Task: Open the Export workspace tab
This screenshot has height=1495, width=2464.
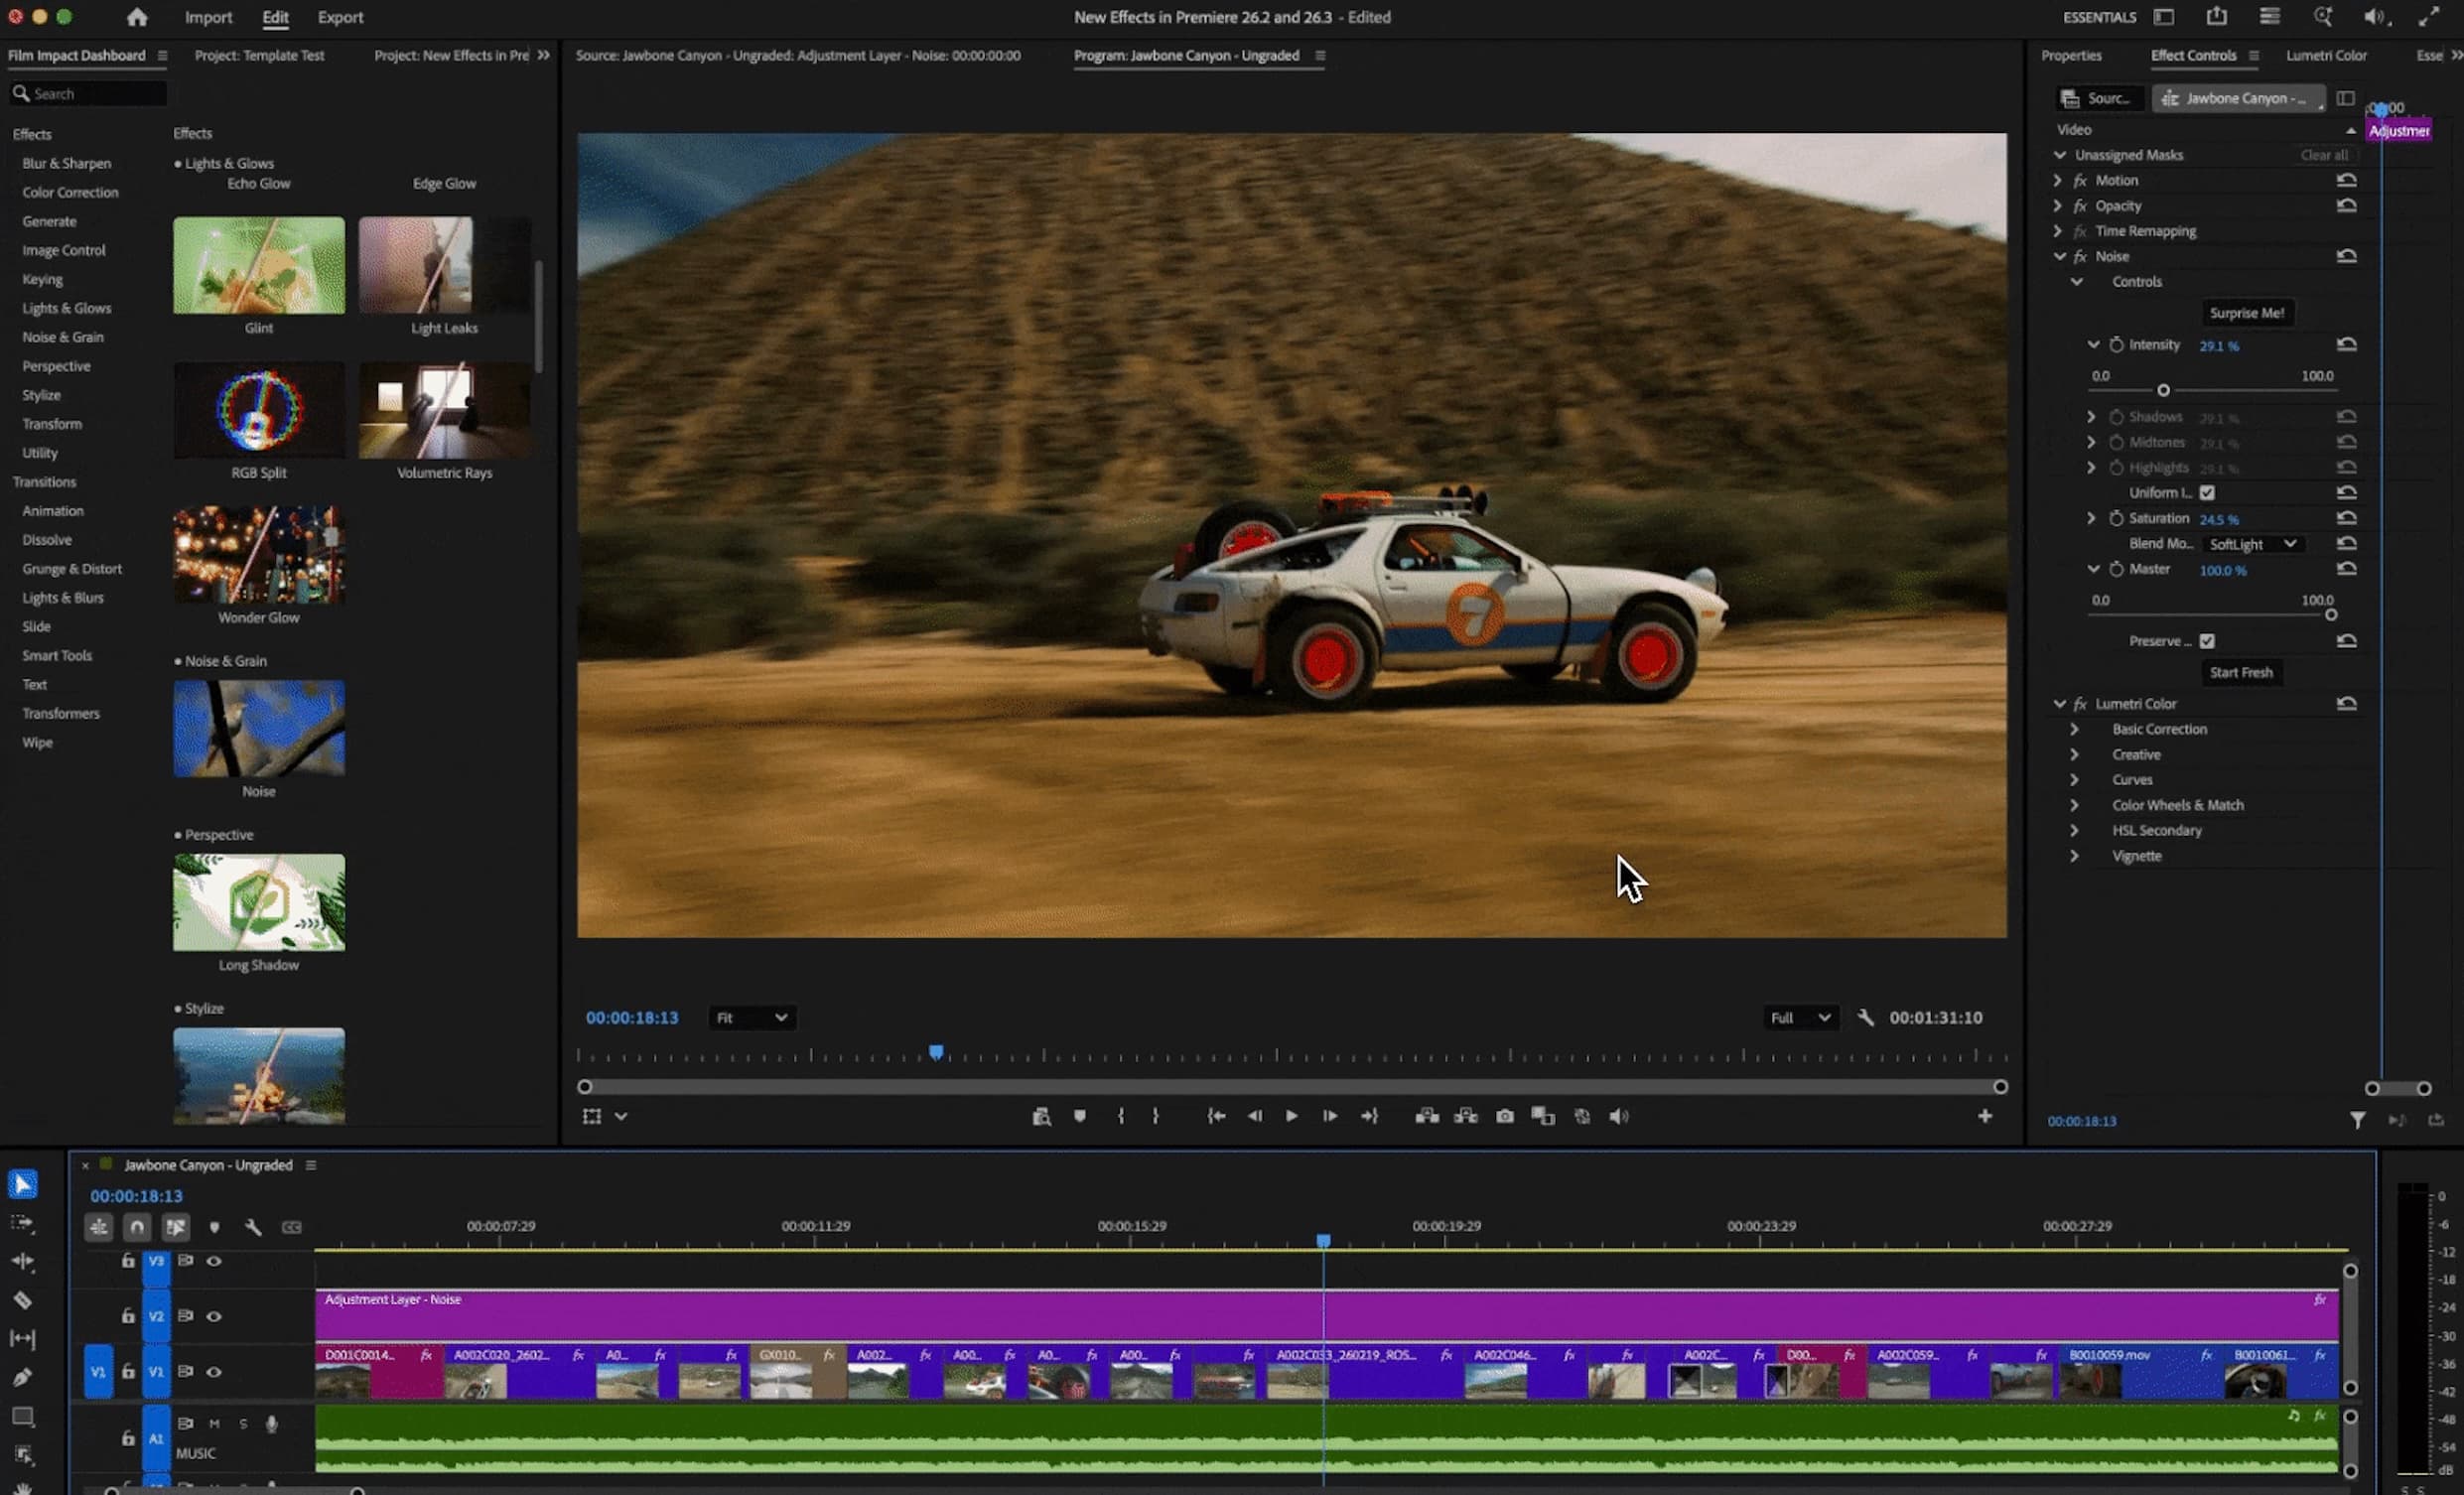Action: (x=340, y=17)
